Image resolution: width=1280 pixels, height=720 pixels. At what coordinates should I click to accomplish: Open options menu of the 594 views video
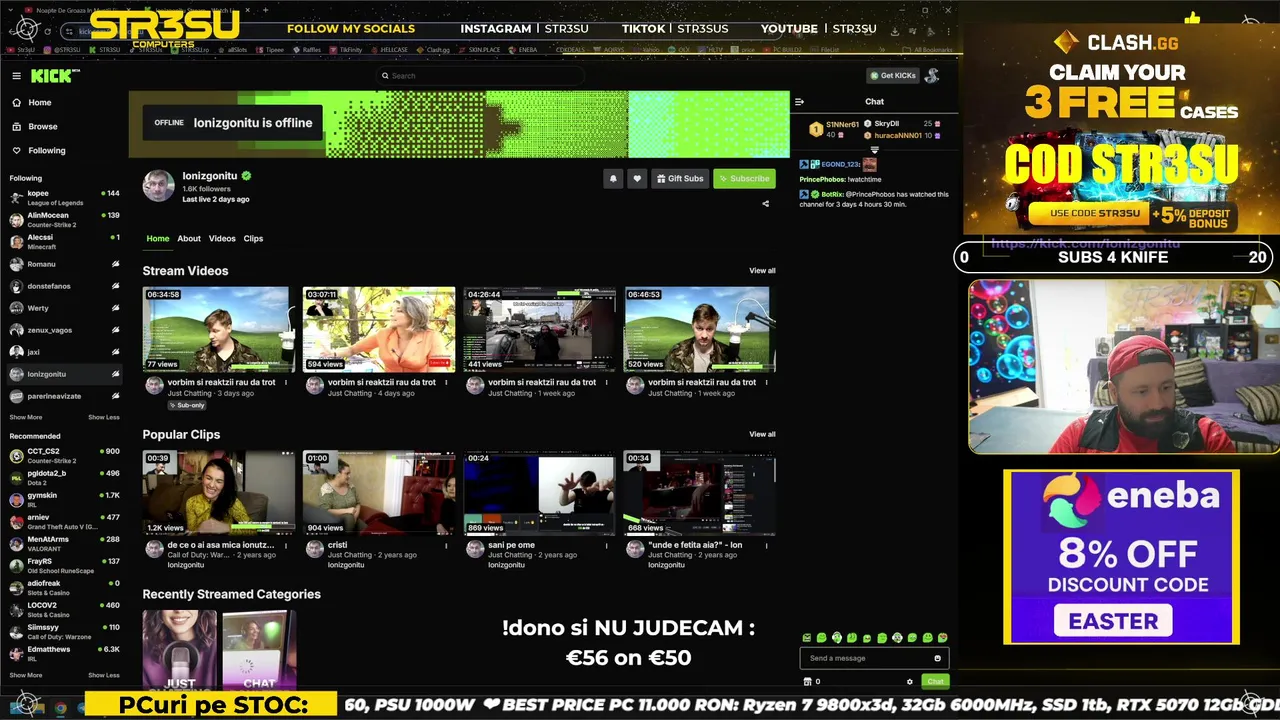[446, 382]
